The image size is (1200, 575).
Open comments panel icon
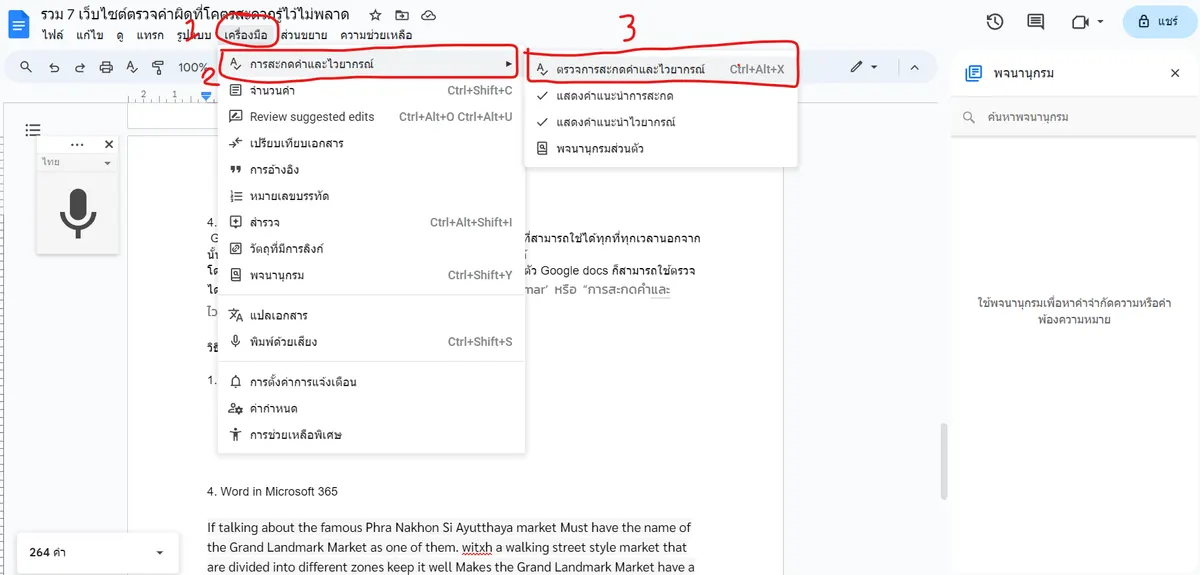click(1035, 22)
